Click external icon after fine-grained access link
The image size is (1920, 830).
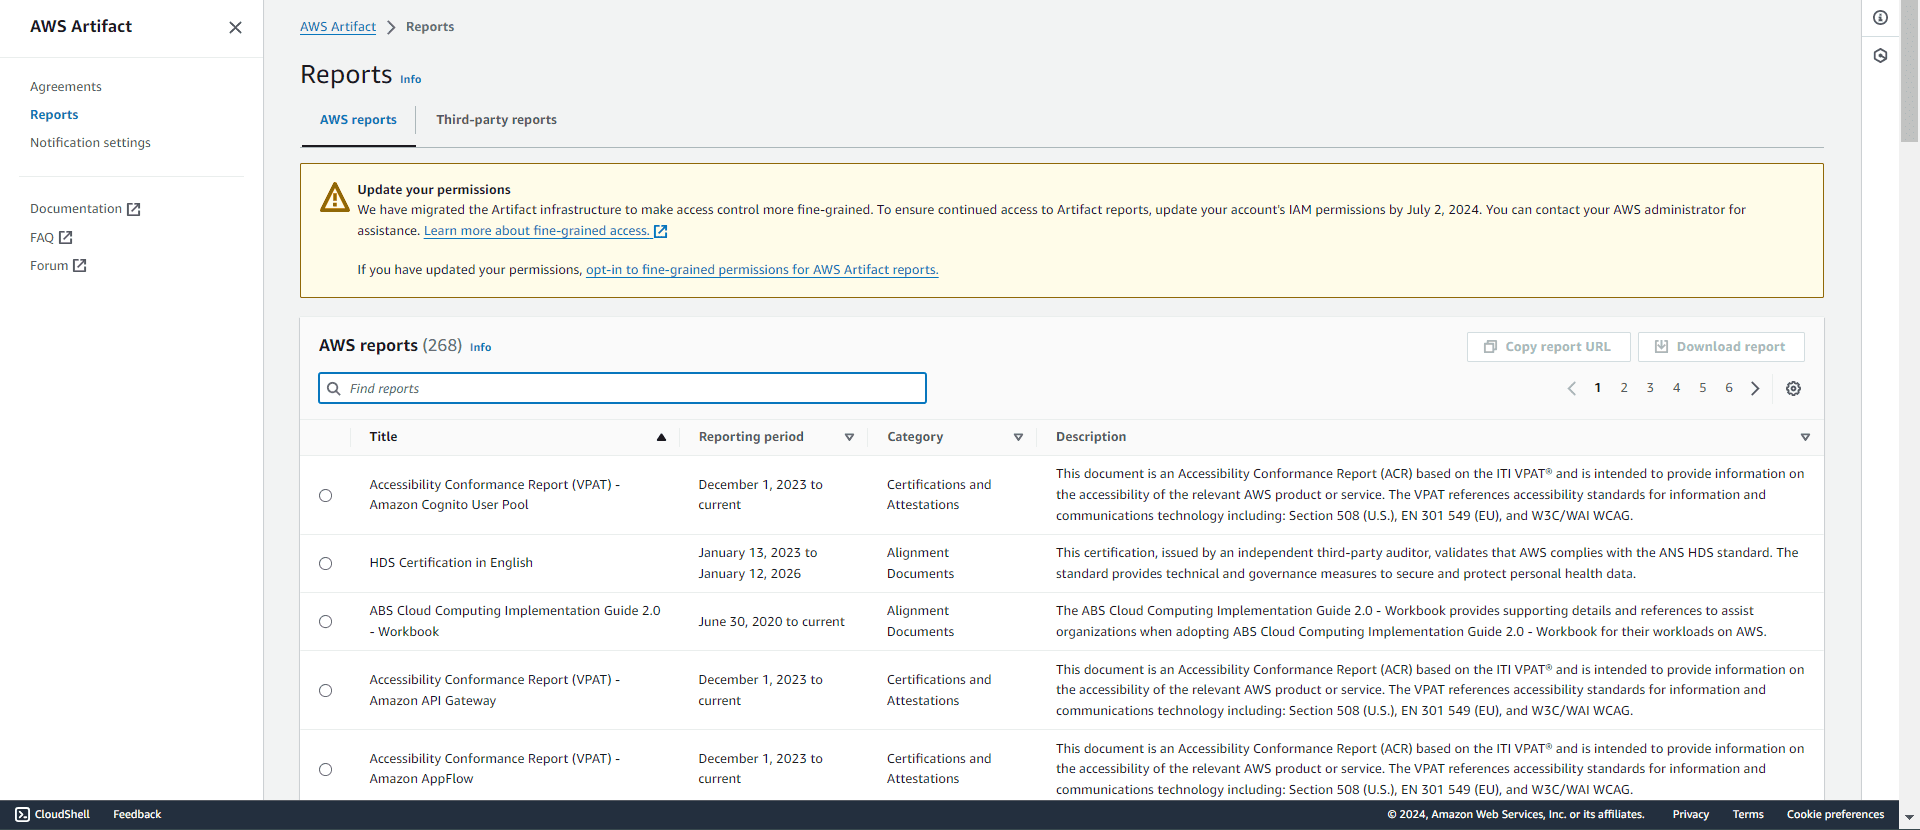(660, 231)
